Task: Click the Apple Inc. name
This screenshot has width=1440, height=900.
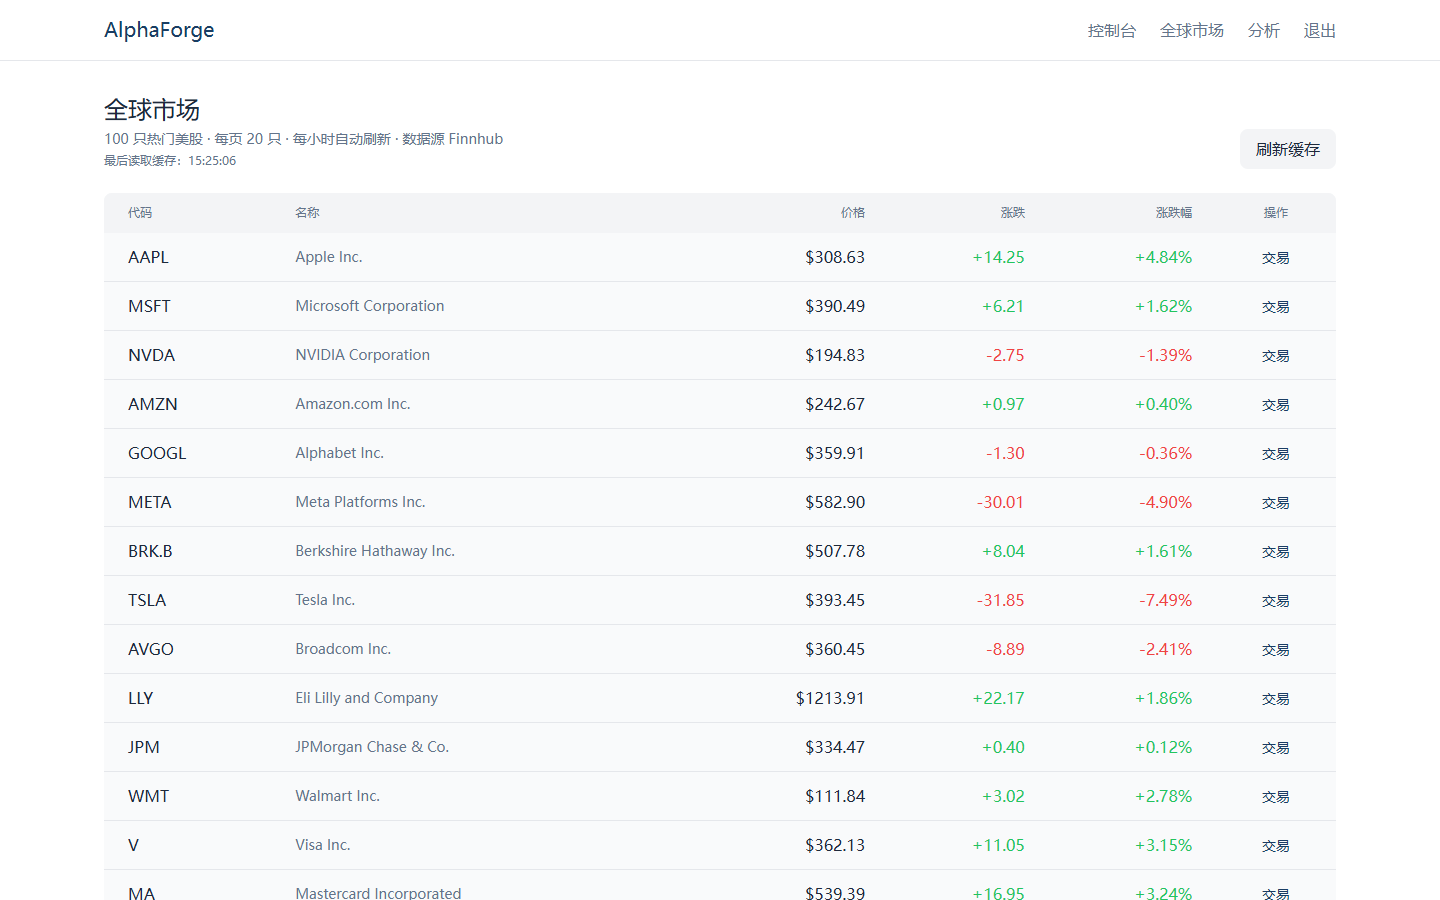Action: click(x=329, y=257)
